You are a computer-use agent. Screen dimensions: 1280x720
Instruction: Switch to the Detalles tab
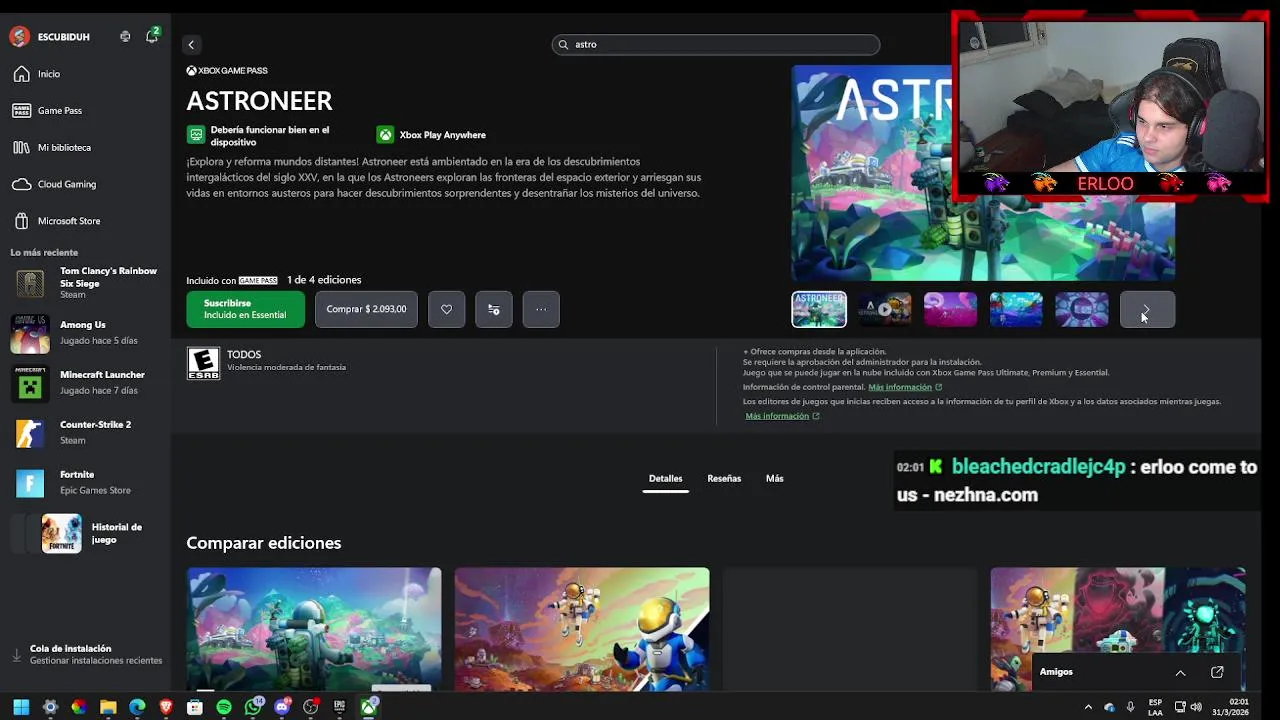[665, 479]
